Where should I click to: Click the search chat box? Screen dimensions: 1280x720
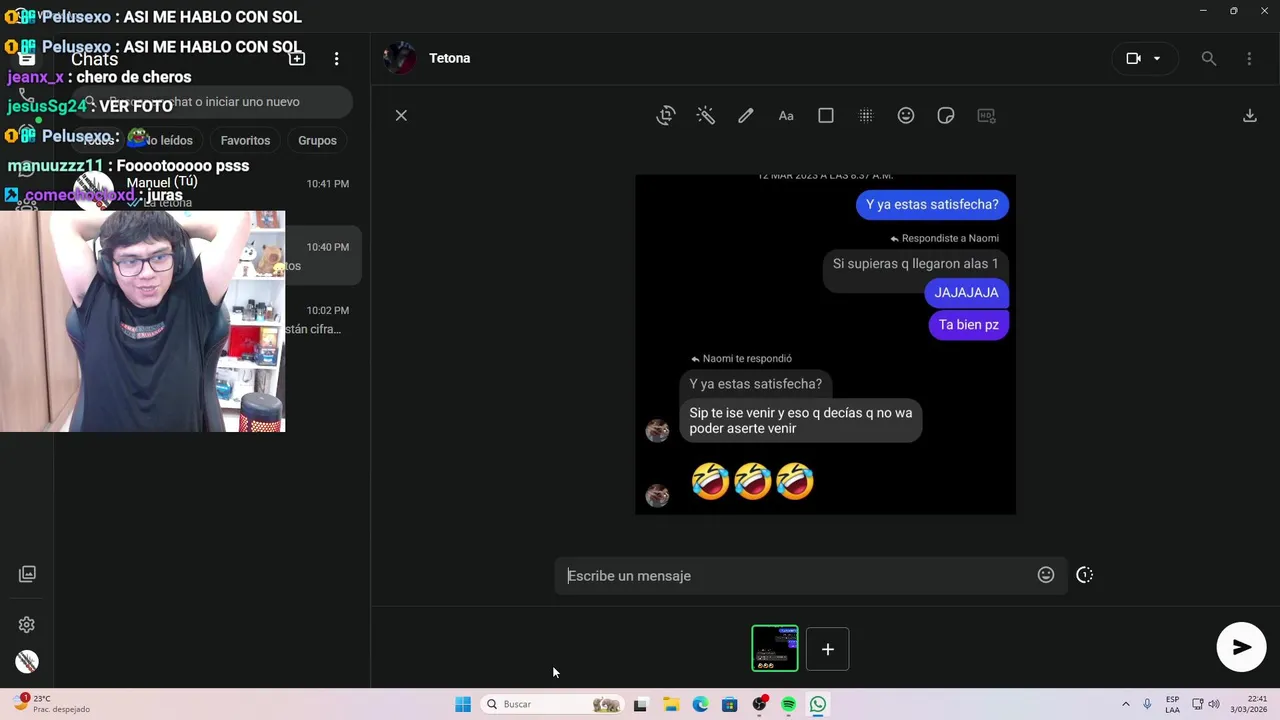coord(212,102)
